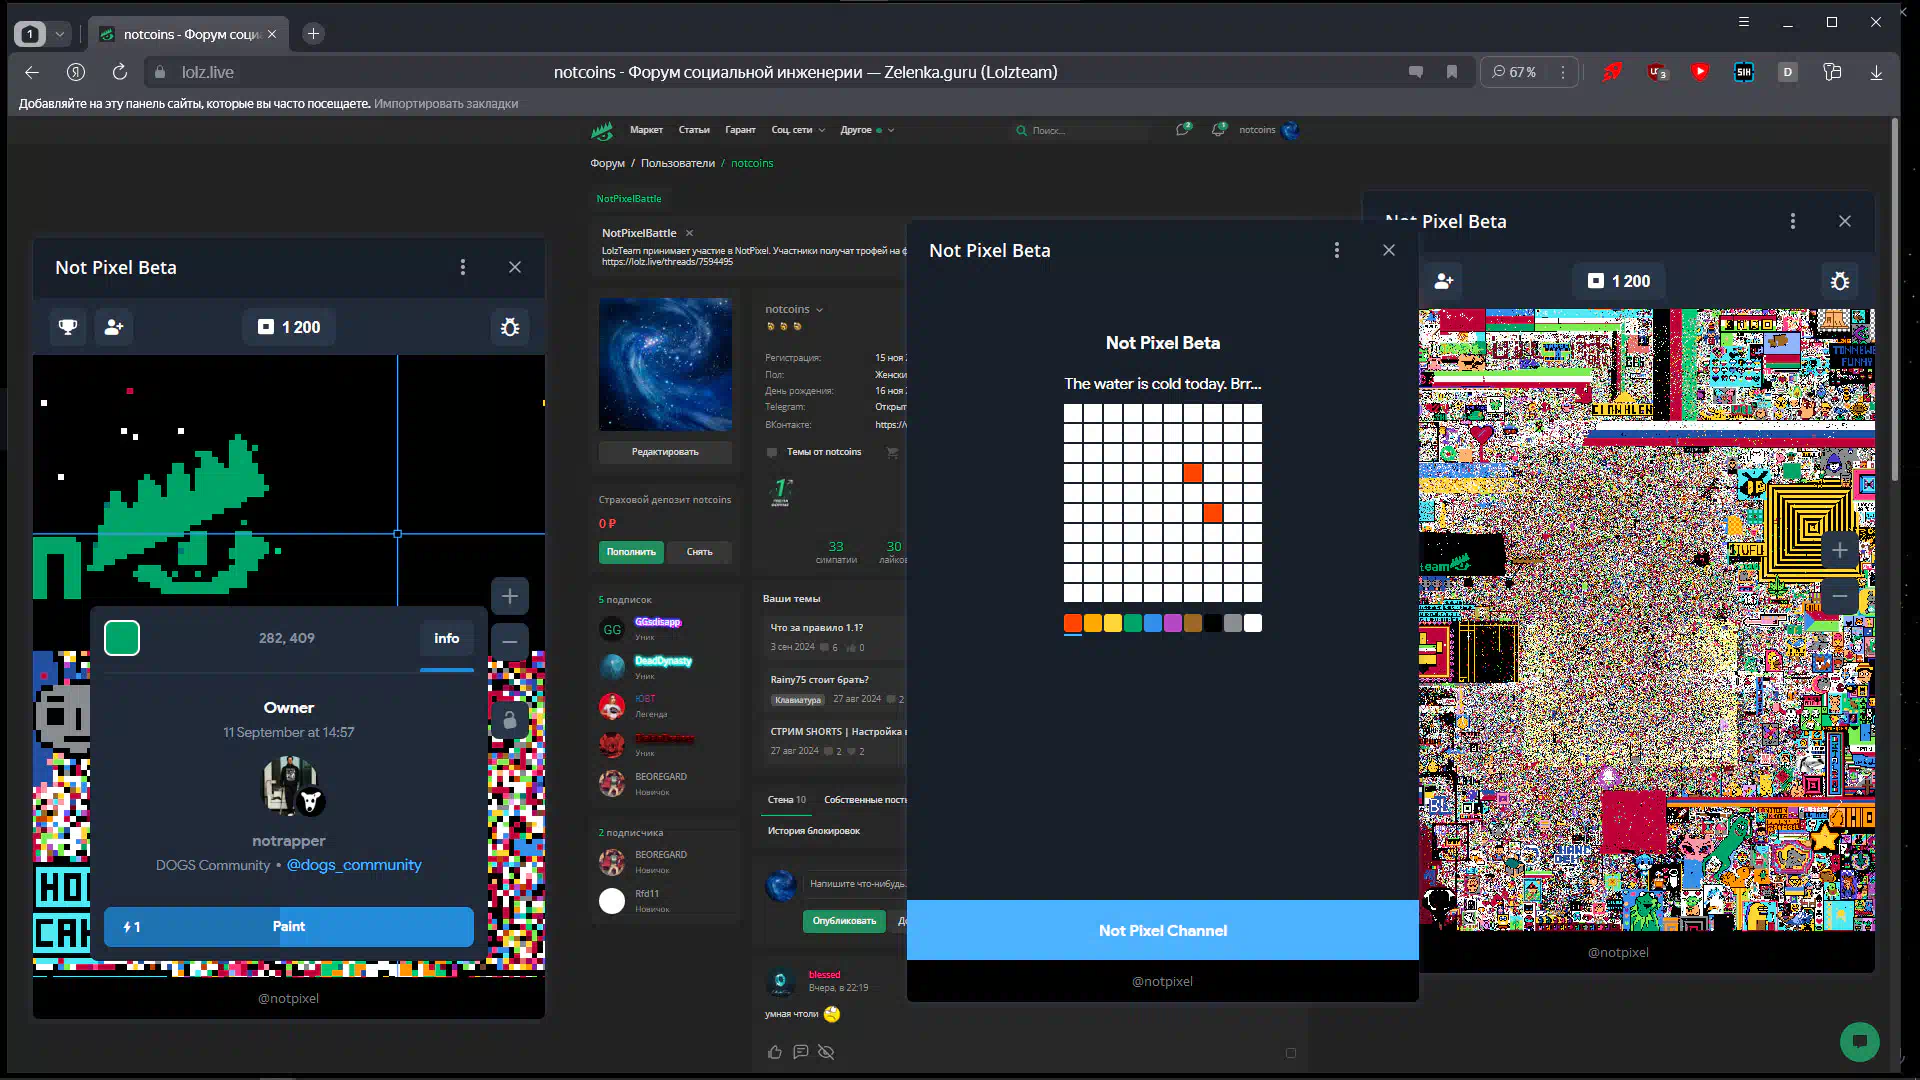The image size is (1920, 1080).
Task: Open bug/settings icon in left Not Pixel panel
Action: 510,327
